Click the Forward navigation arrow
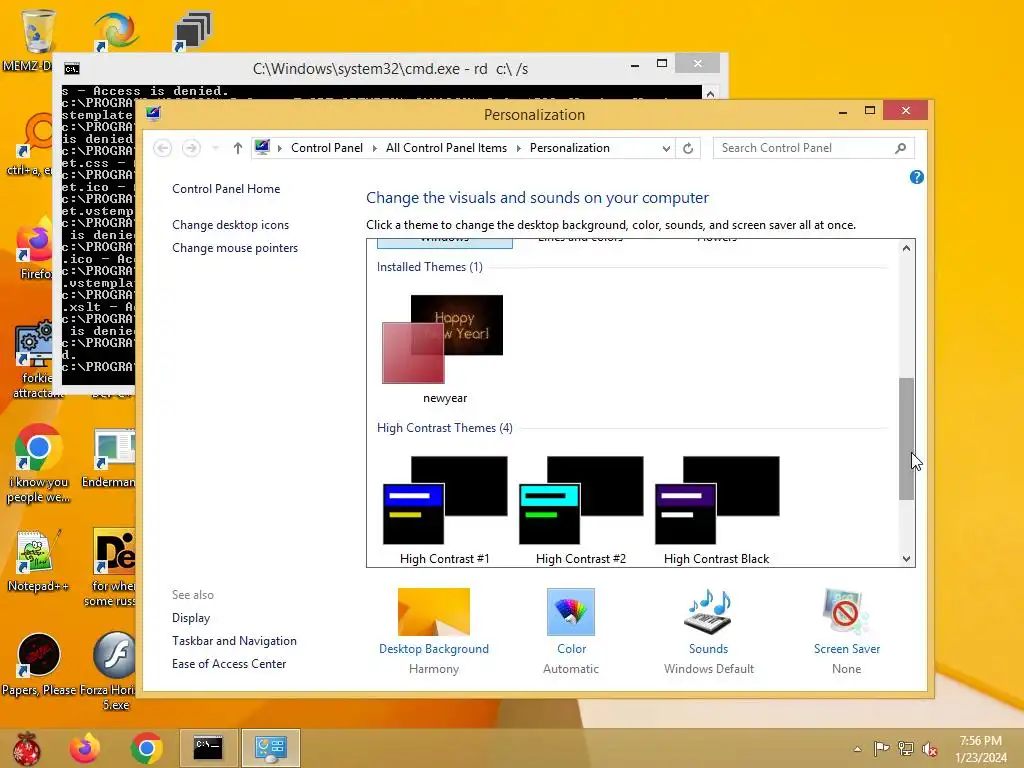 point(191,148)
